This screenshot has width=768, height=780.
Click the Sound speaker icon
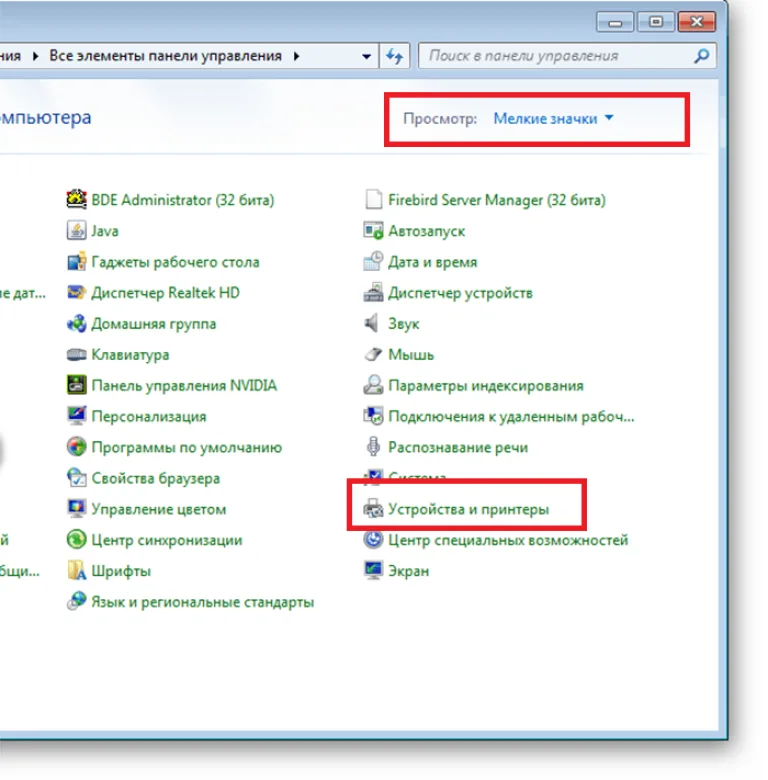[x=373, y=323]
